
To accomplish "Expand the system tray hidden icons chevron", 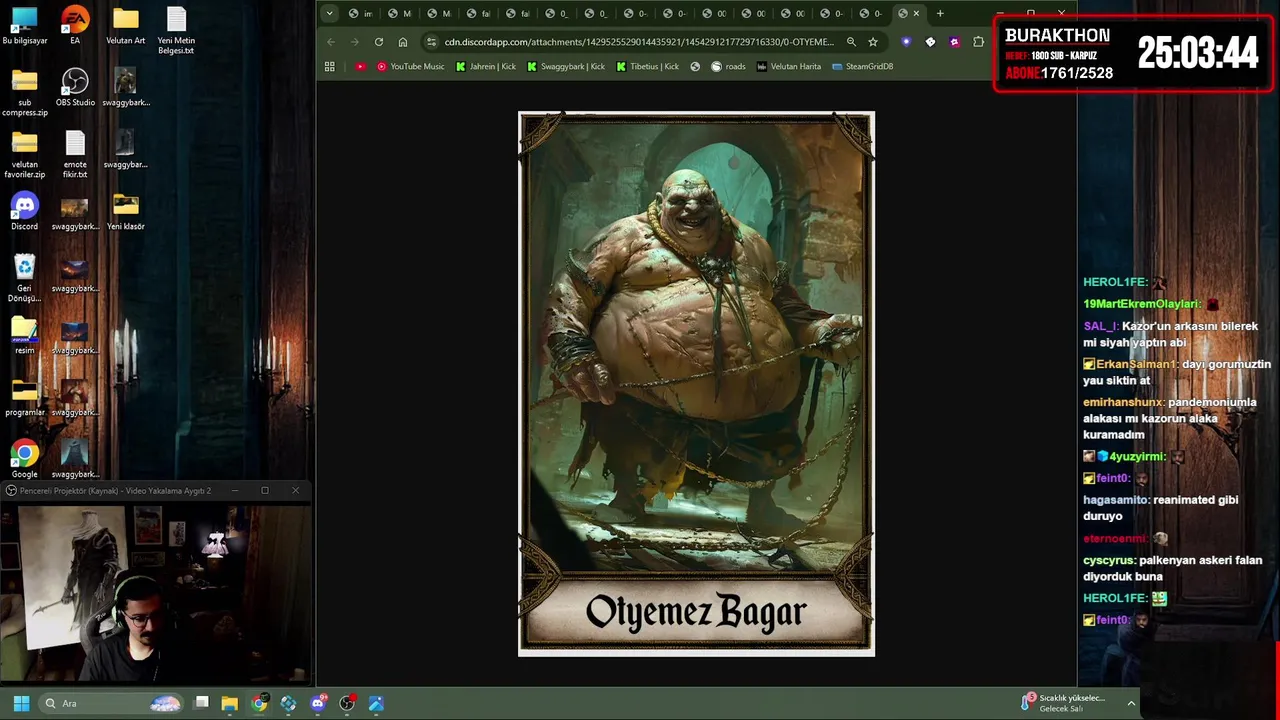I will tap(1131, 703).
